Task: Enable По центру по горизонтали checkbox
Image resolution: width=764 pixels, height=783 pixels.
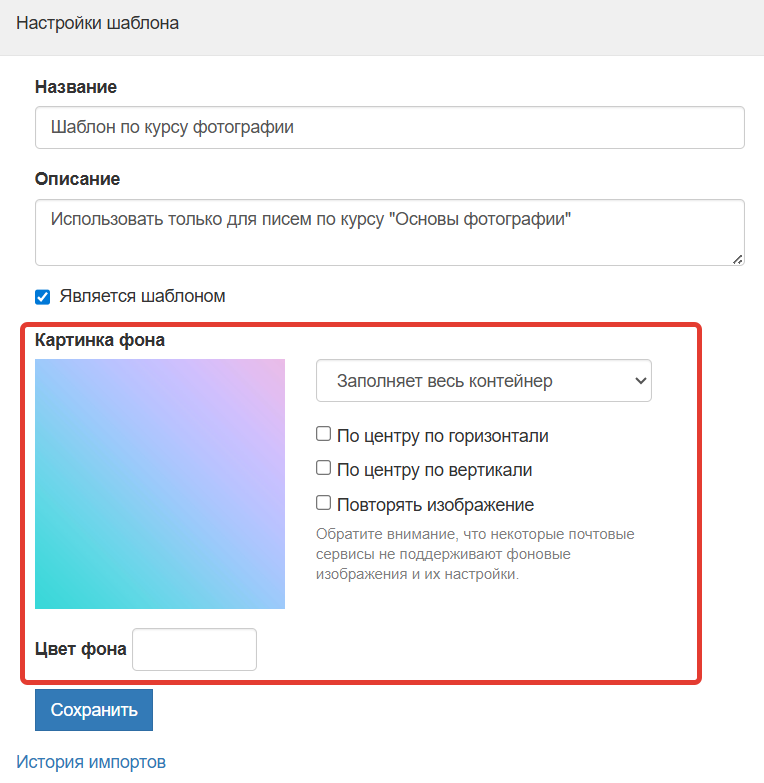Action: click(324, 434)
